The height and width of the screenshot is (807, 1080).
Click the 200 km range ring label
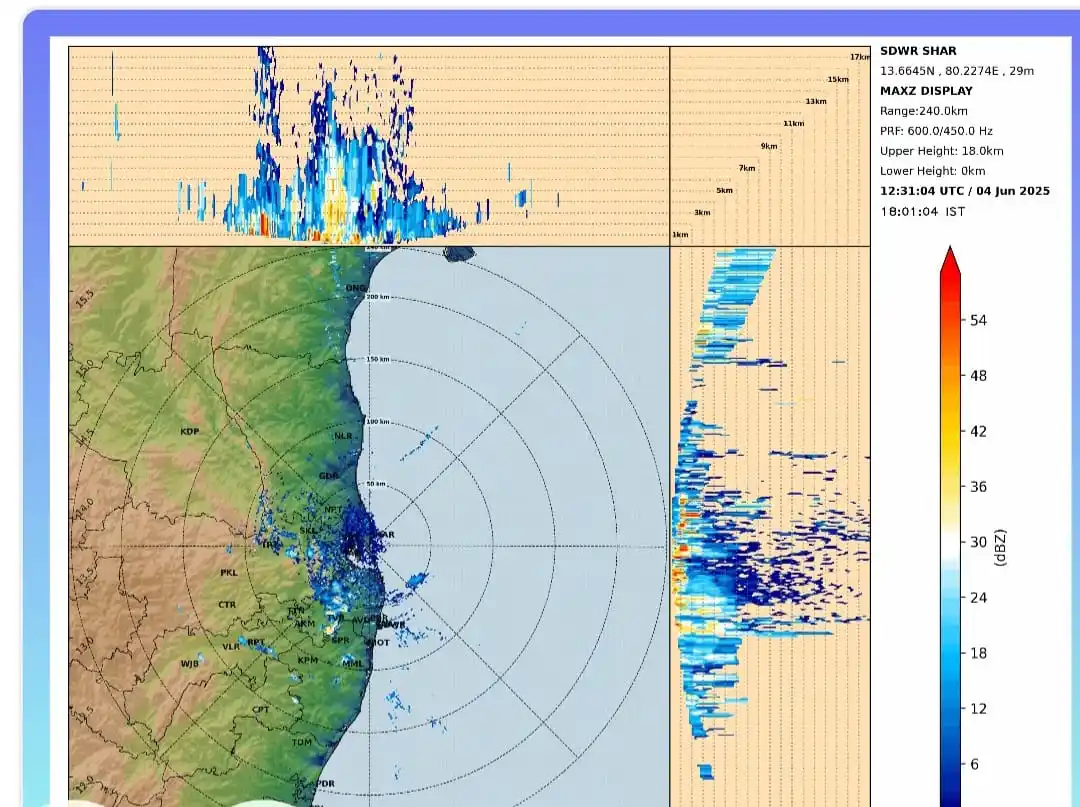point(377,297)
